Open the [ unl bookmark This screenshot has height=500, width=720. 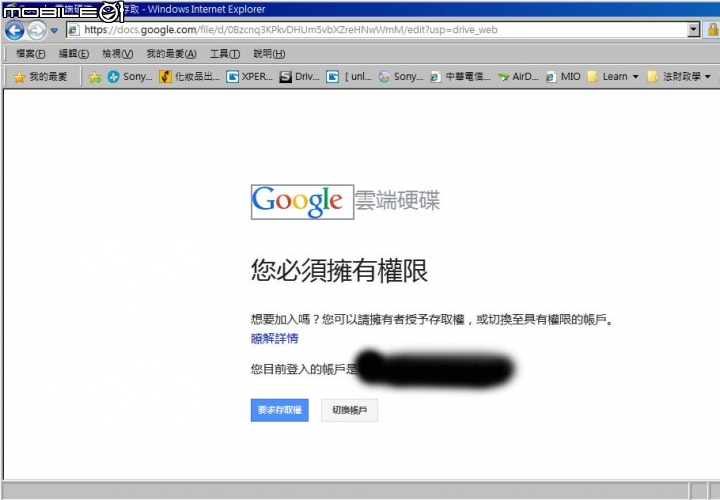349,77
